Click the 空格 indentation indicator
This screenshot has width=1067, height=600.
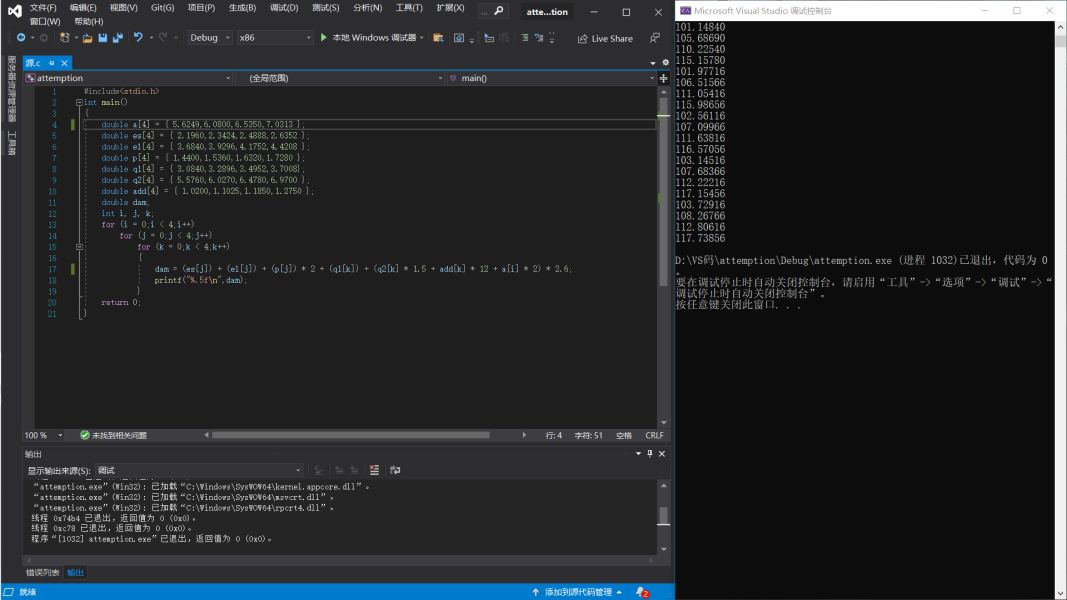pyautogui.click(x=624, y=435)
